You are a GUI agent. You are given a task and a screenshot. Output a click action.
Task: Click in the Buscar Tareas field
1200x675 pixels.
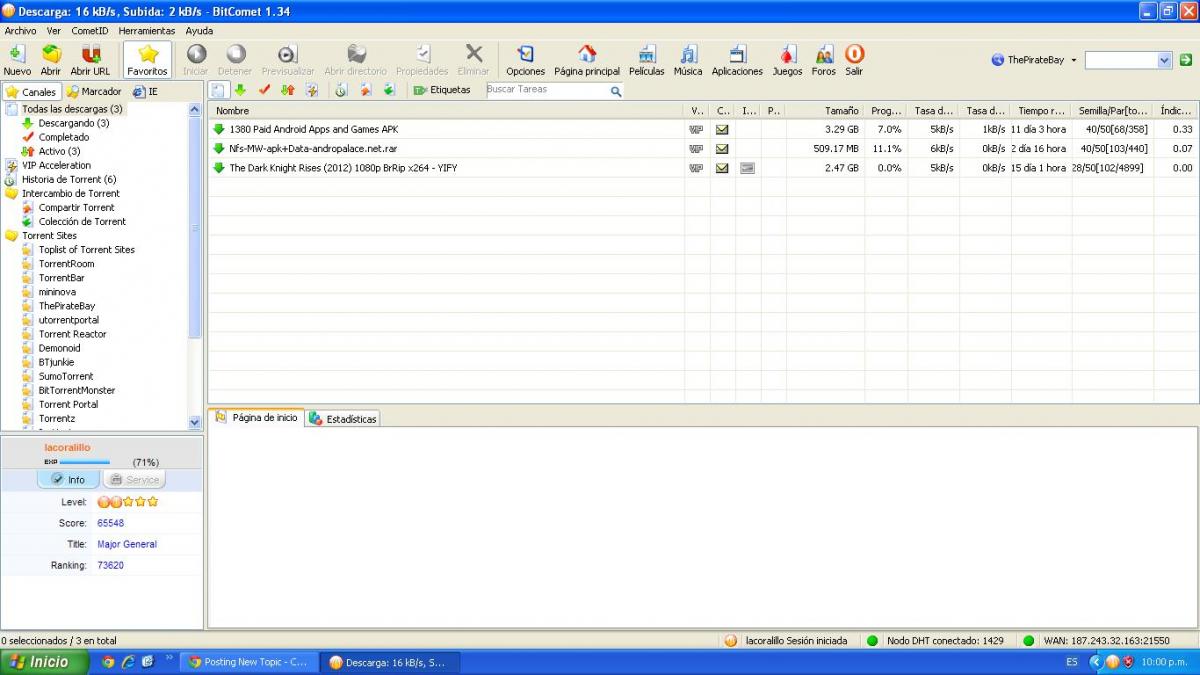tap(546, 90)
